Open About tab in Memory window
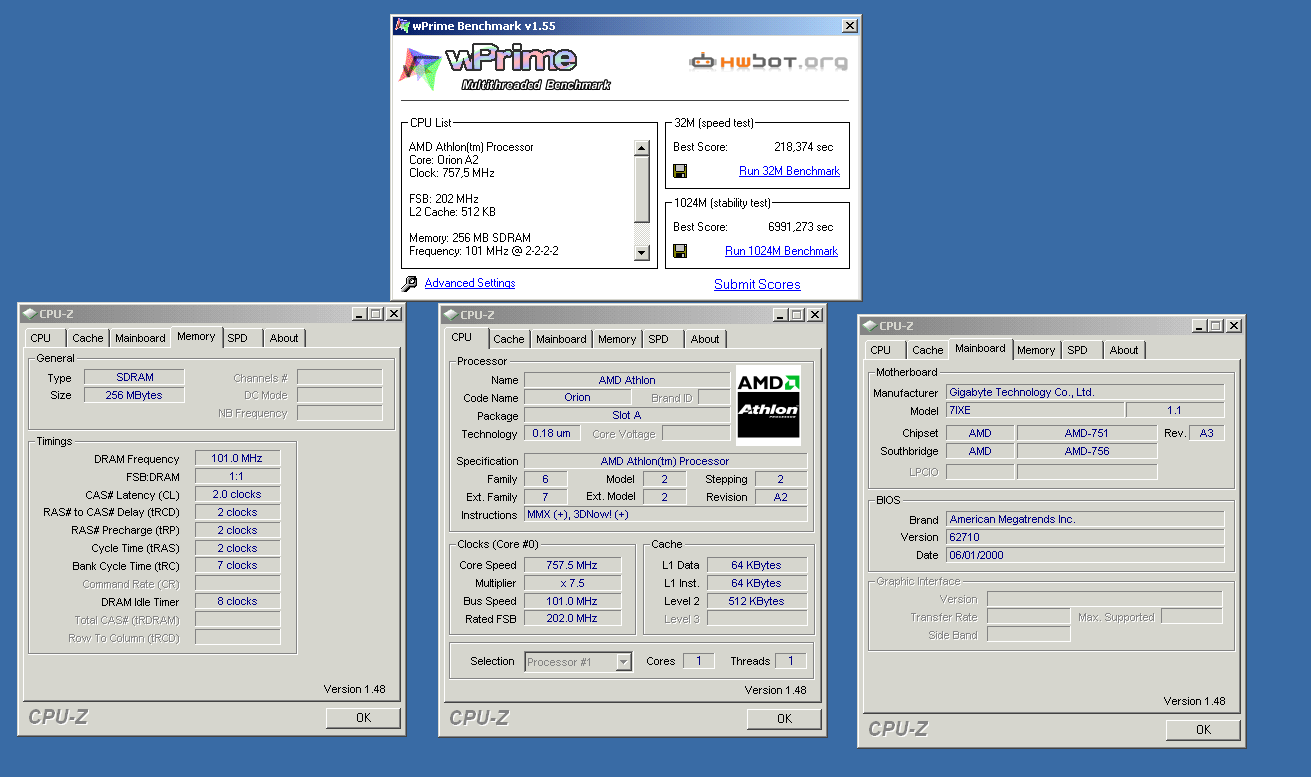This screenshot has height=777, width=1311. coord(284,338)
